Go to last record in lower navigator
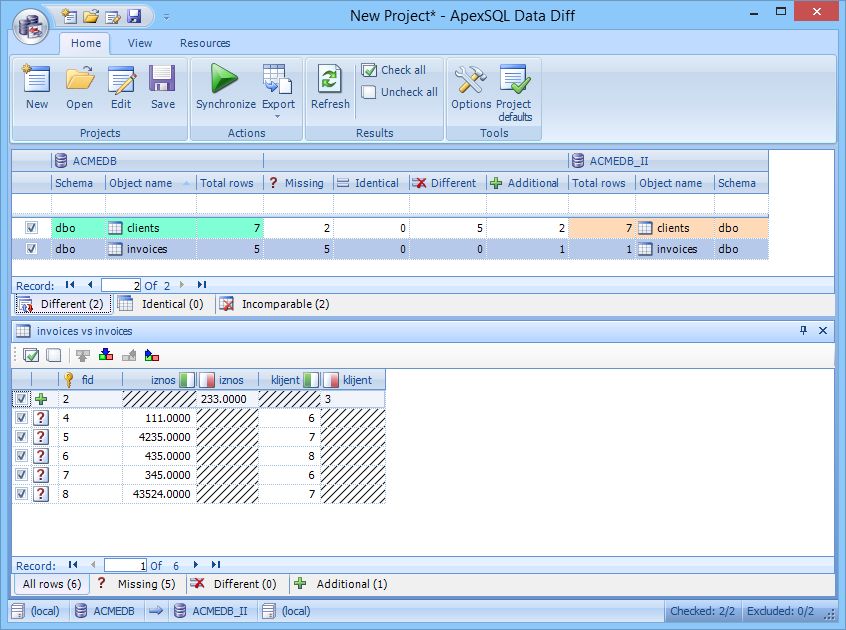 [216, 565]
